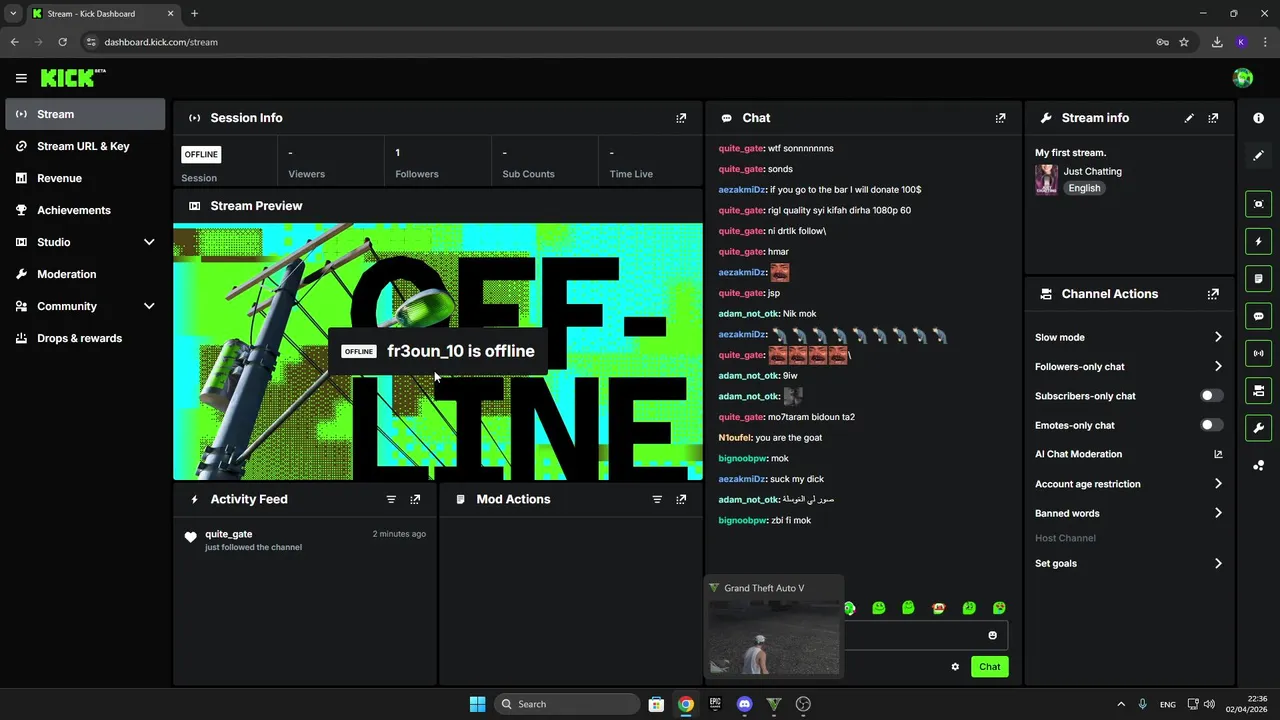Screen dimensions: 1280x720
Task: Click the taskbar Search box
Action: click(x=567, y=704)
